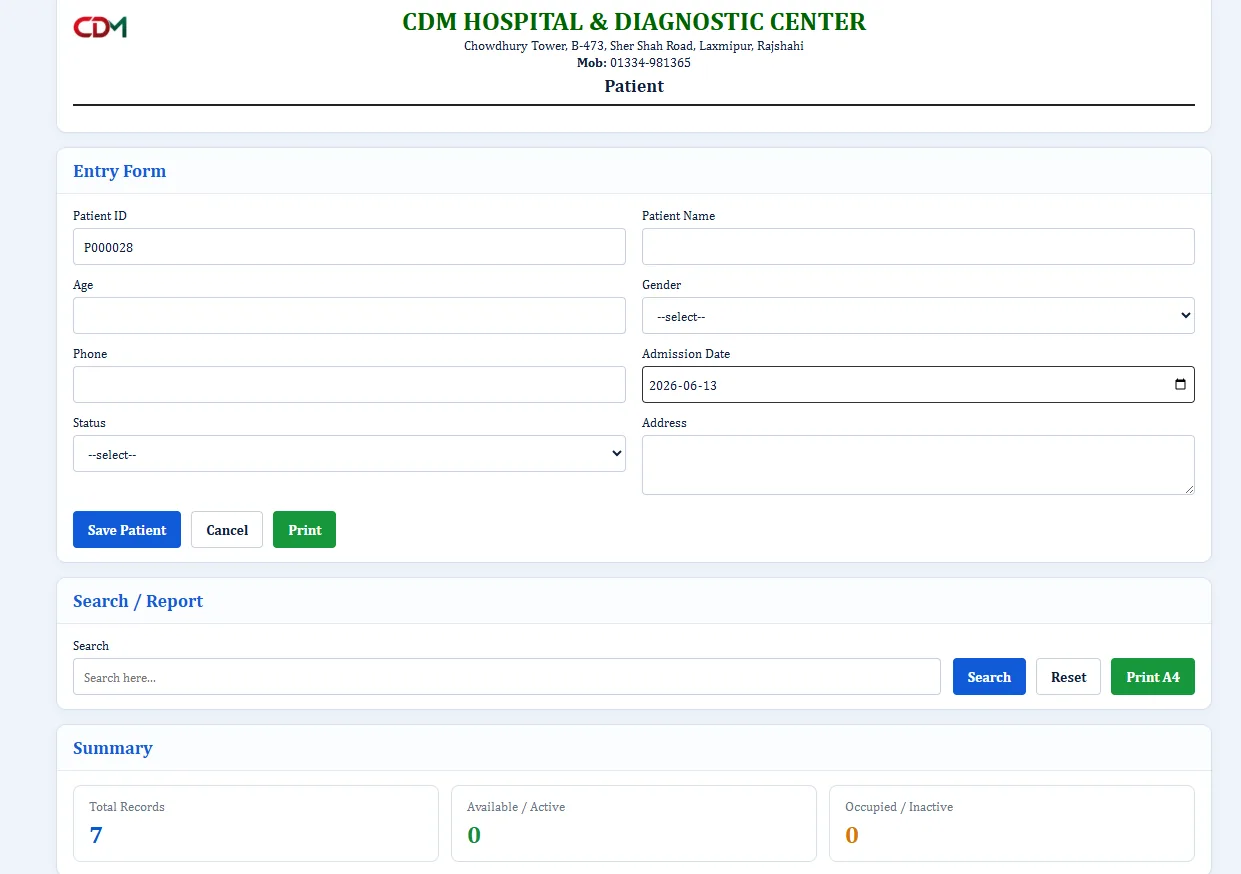Image resolution: width=1241 pixels, height=874 pixels.
Task: Click the green Print button
Action: pyautogui.click(x=304, y=530)
